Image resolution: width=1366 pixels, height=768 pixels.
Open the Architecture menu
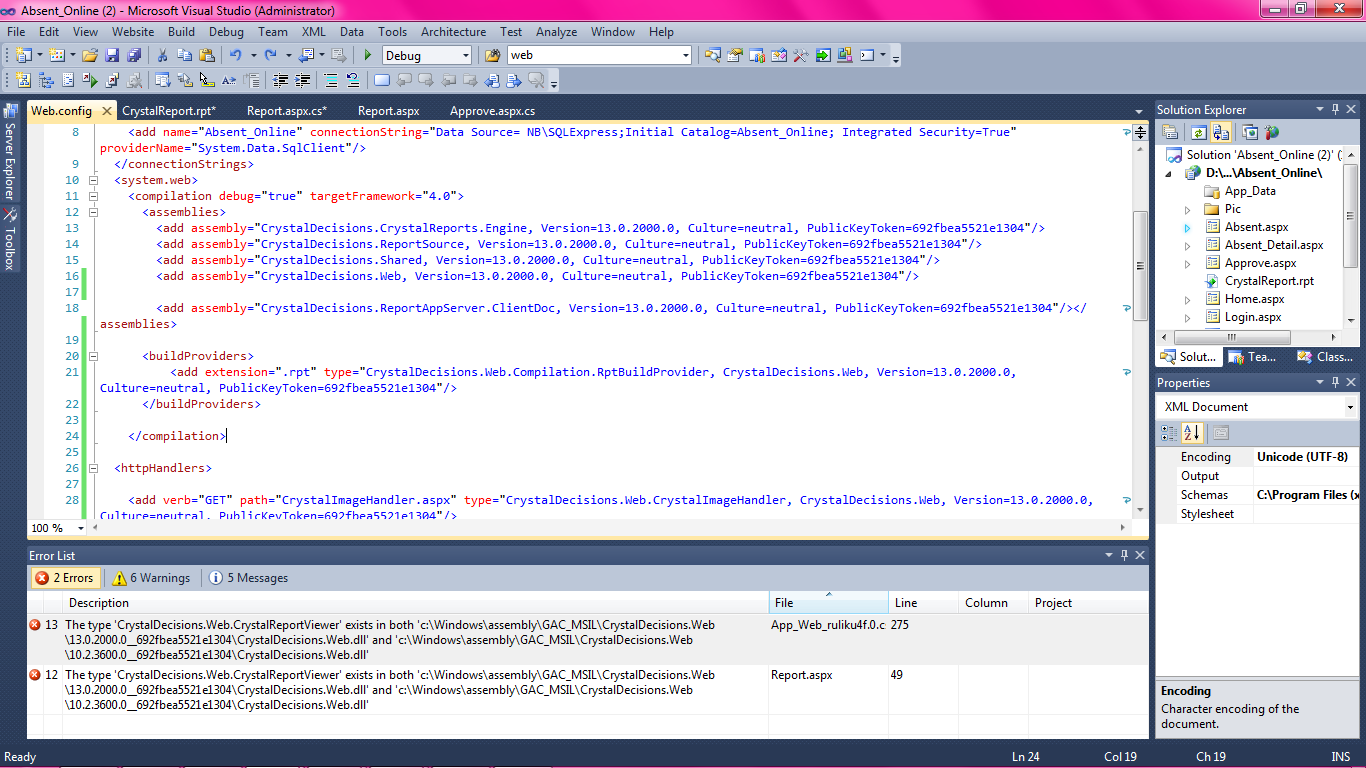(453, 32)
